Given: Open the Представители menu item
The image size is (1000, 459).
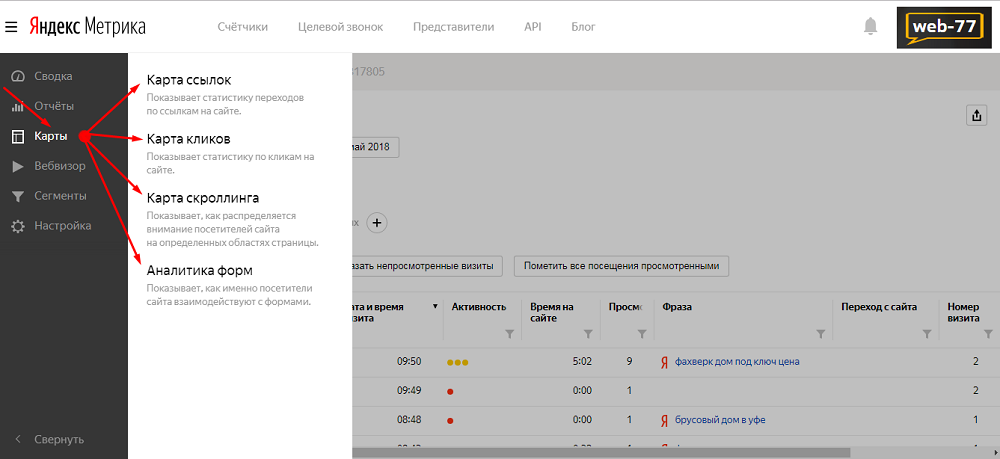Looking at the screenshot, I should [453, 27].
